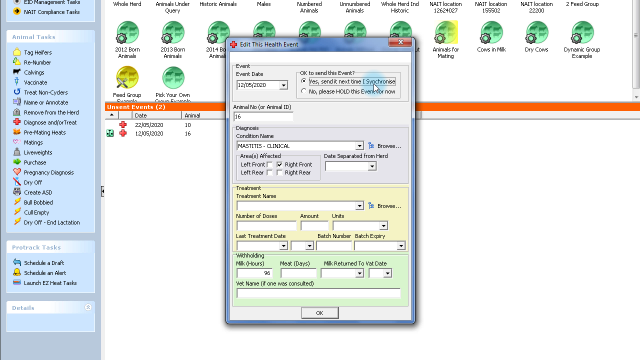Click the Milk (Hours) withholding field
Viewport: 640px width, 360px height.
point(254,273)
